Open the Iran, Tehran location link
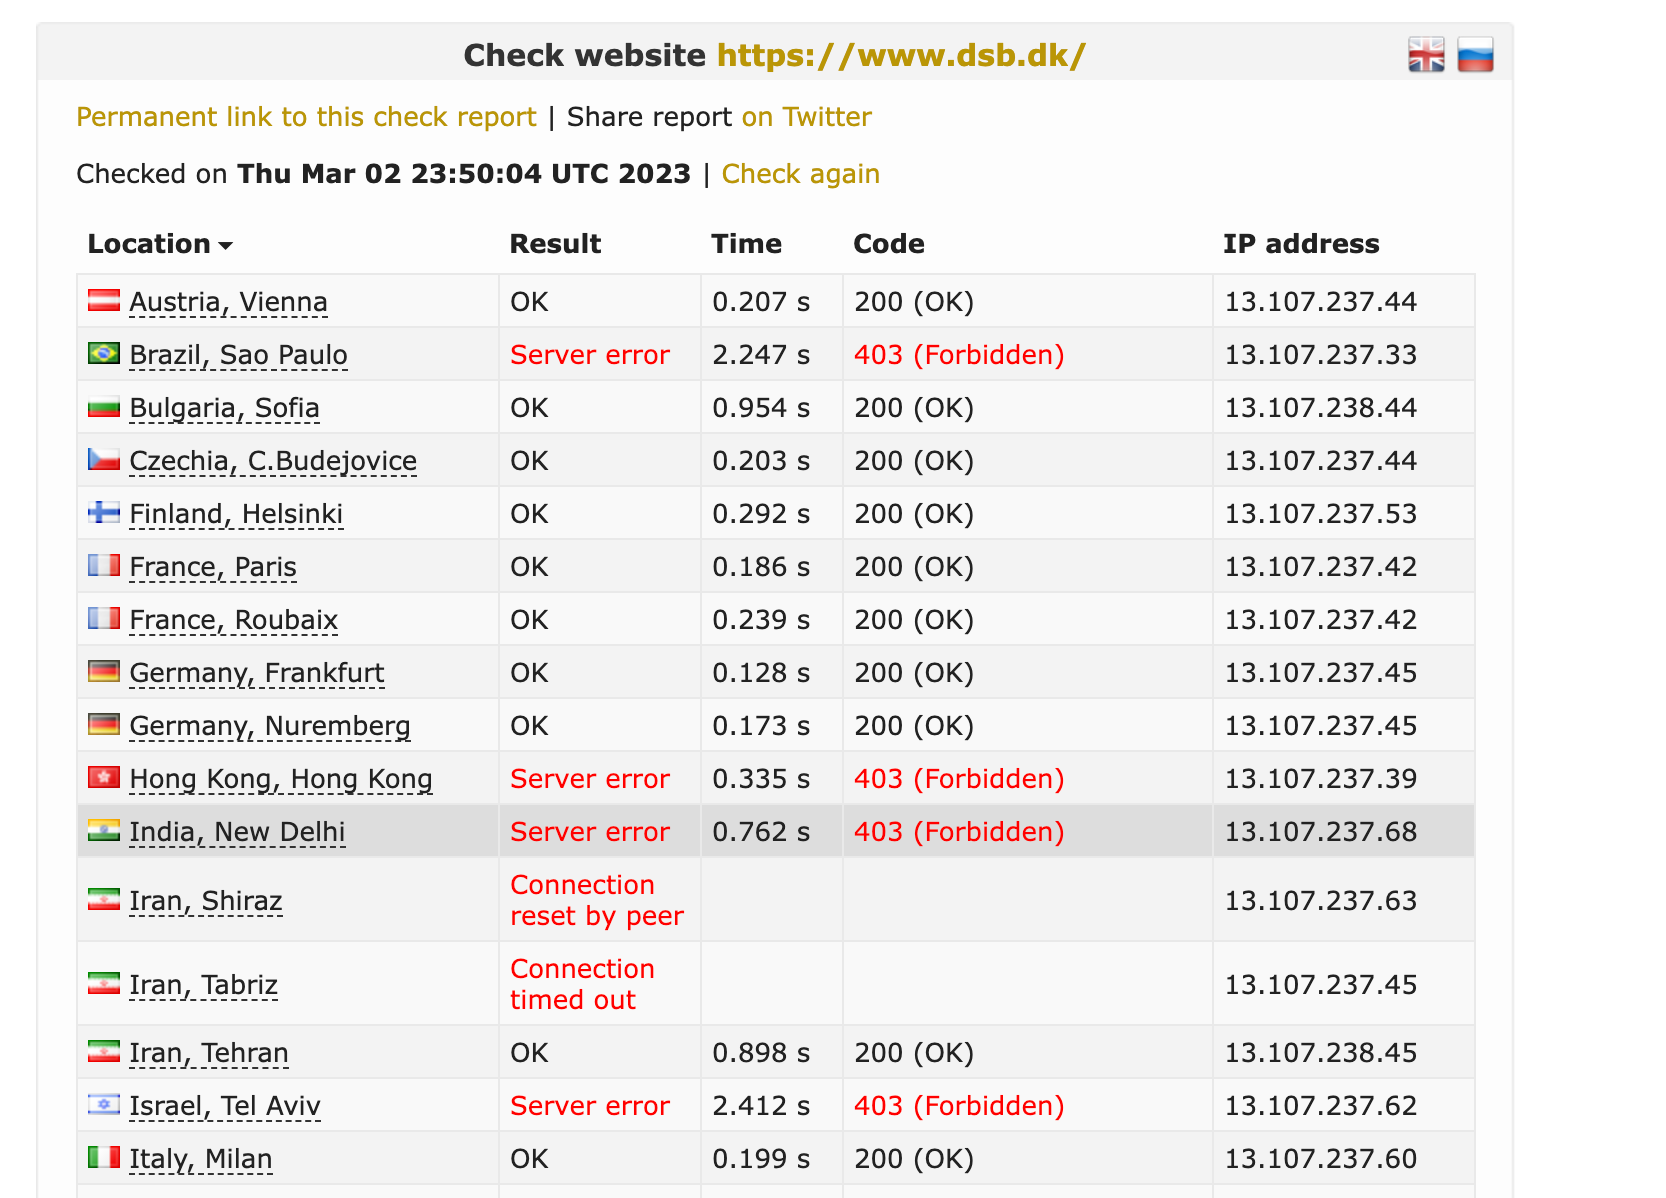This screenshot has height=1198, width=1666. click(209, 1053)
